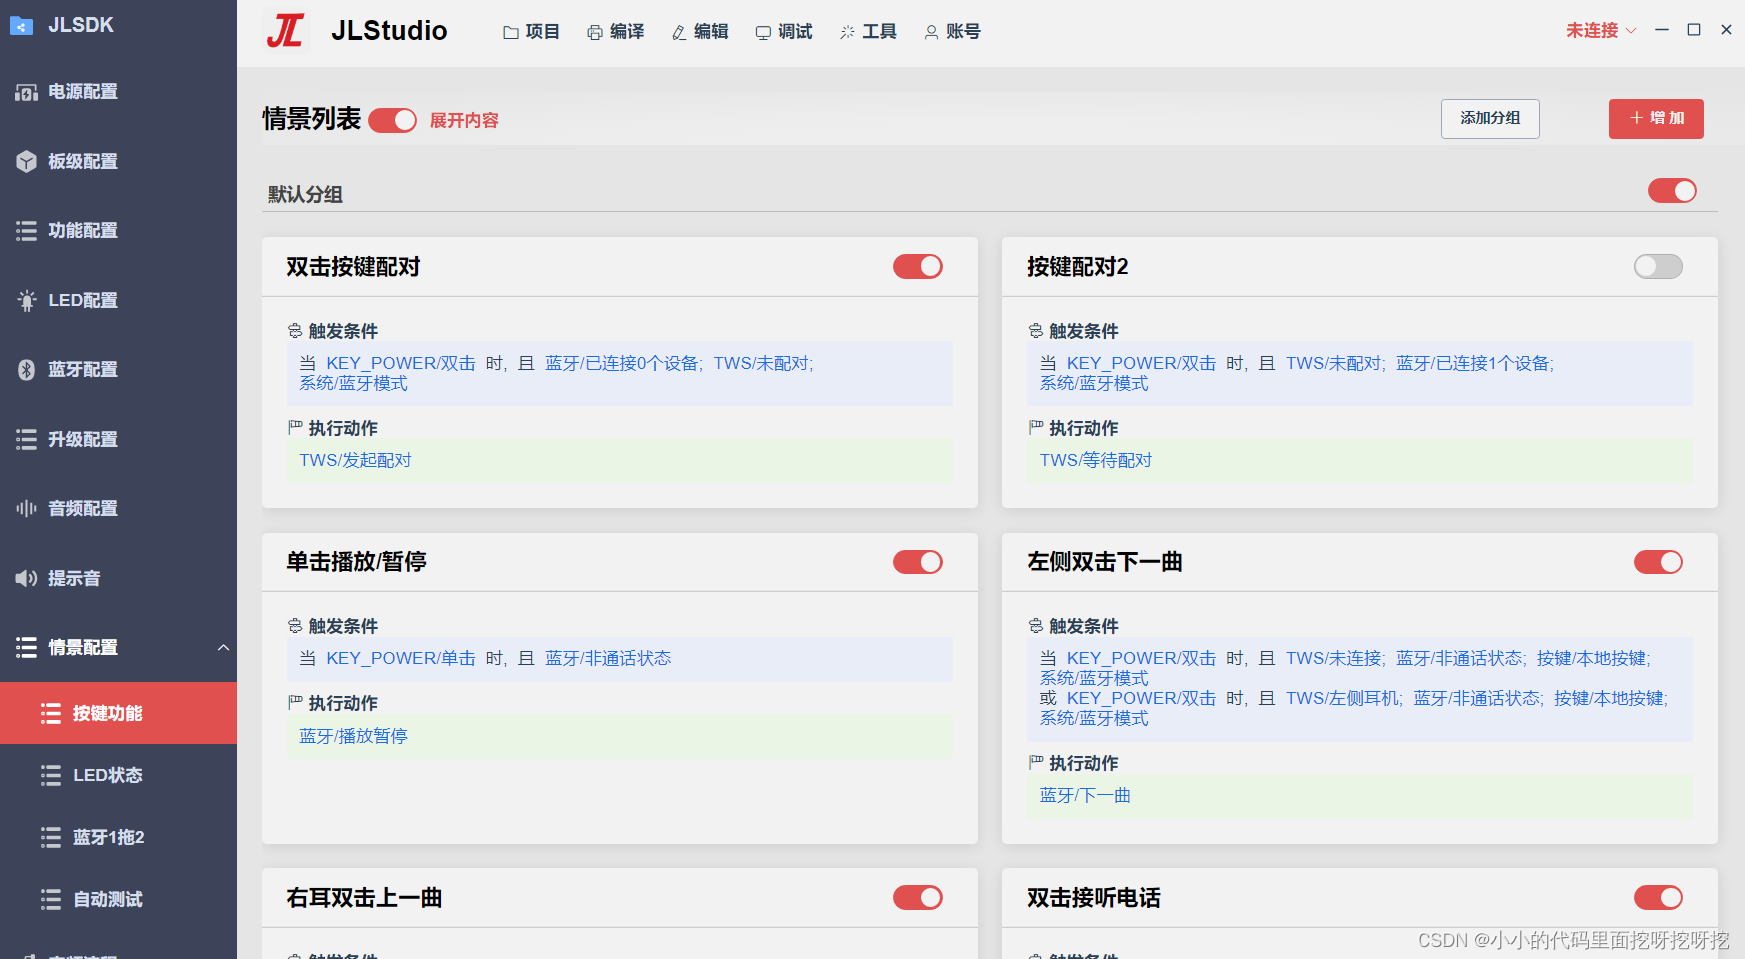Open the 升级配置 panel
This screenshot has width=1745, height=959.
(83, 439)
